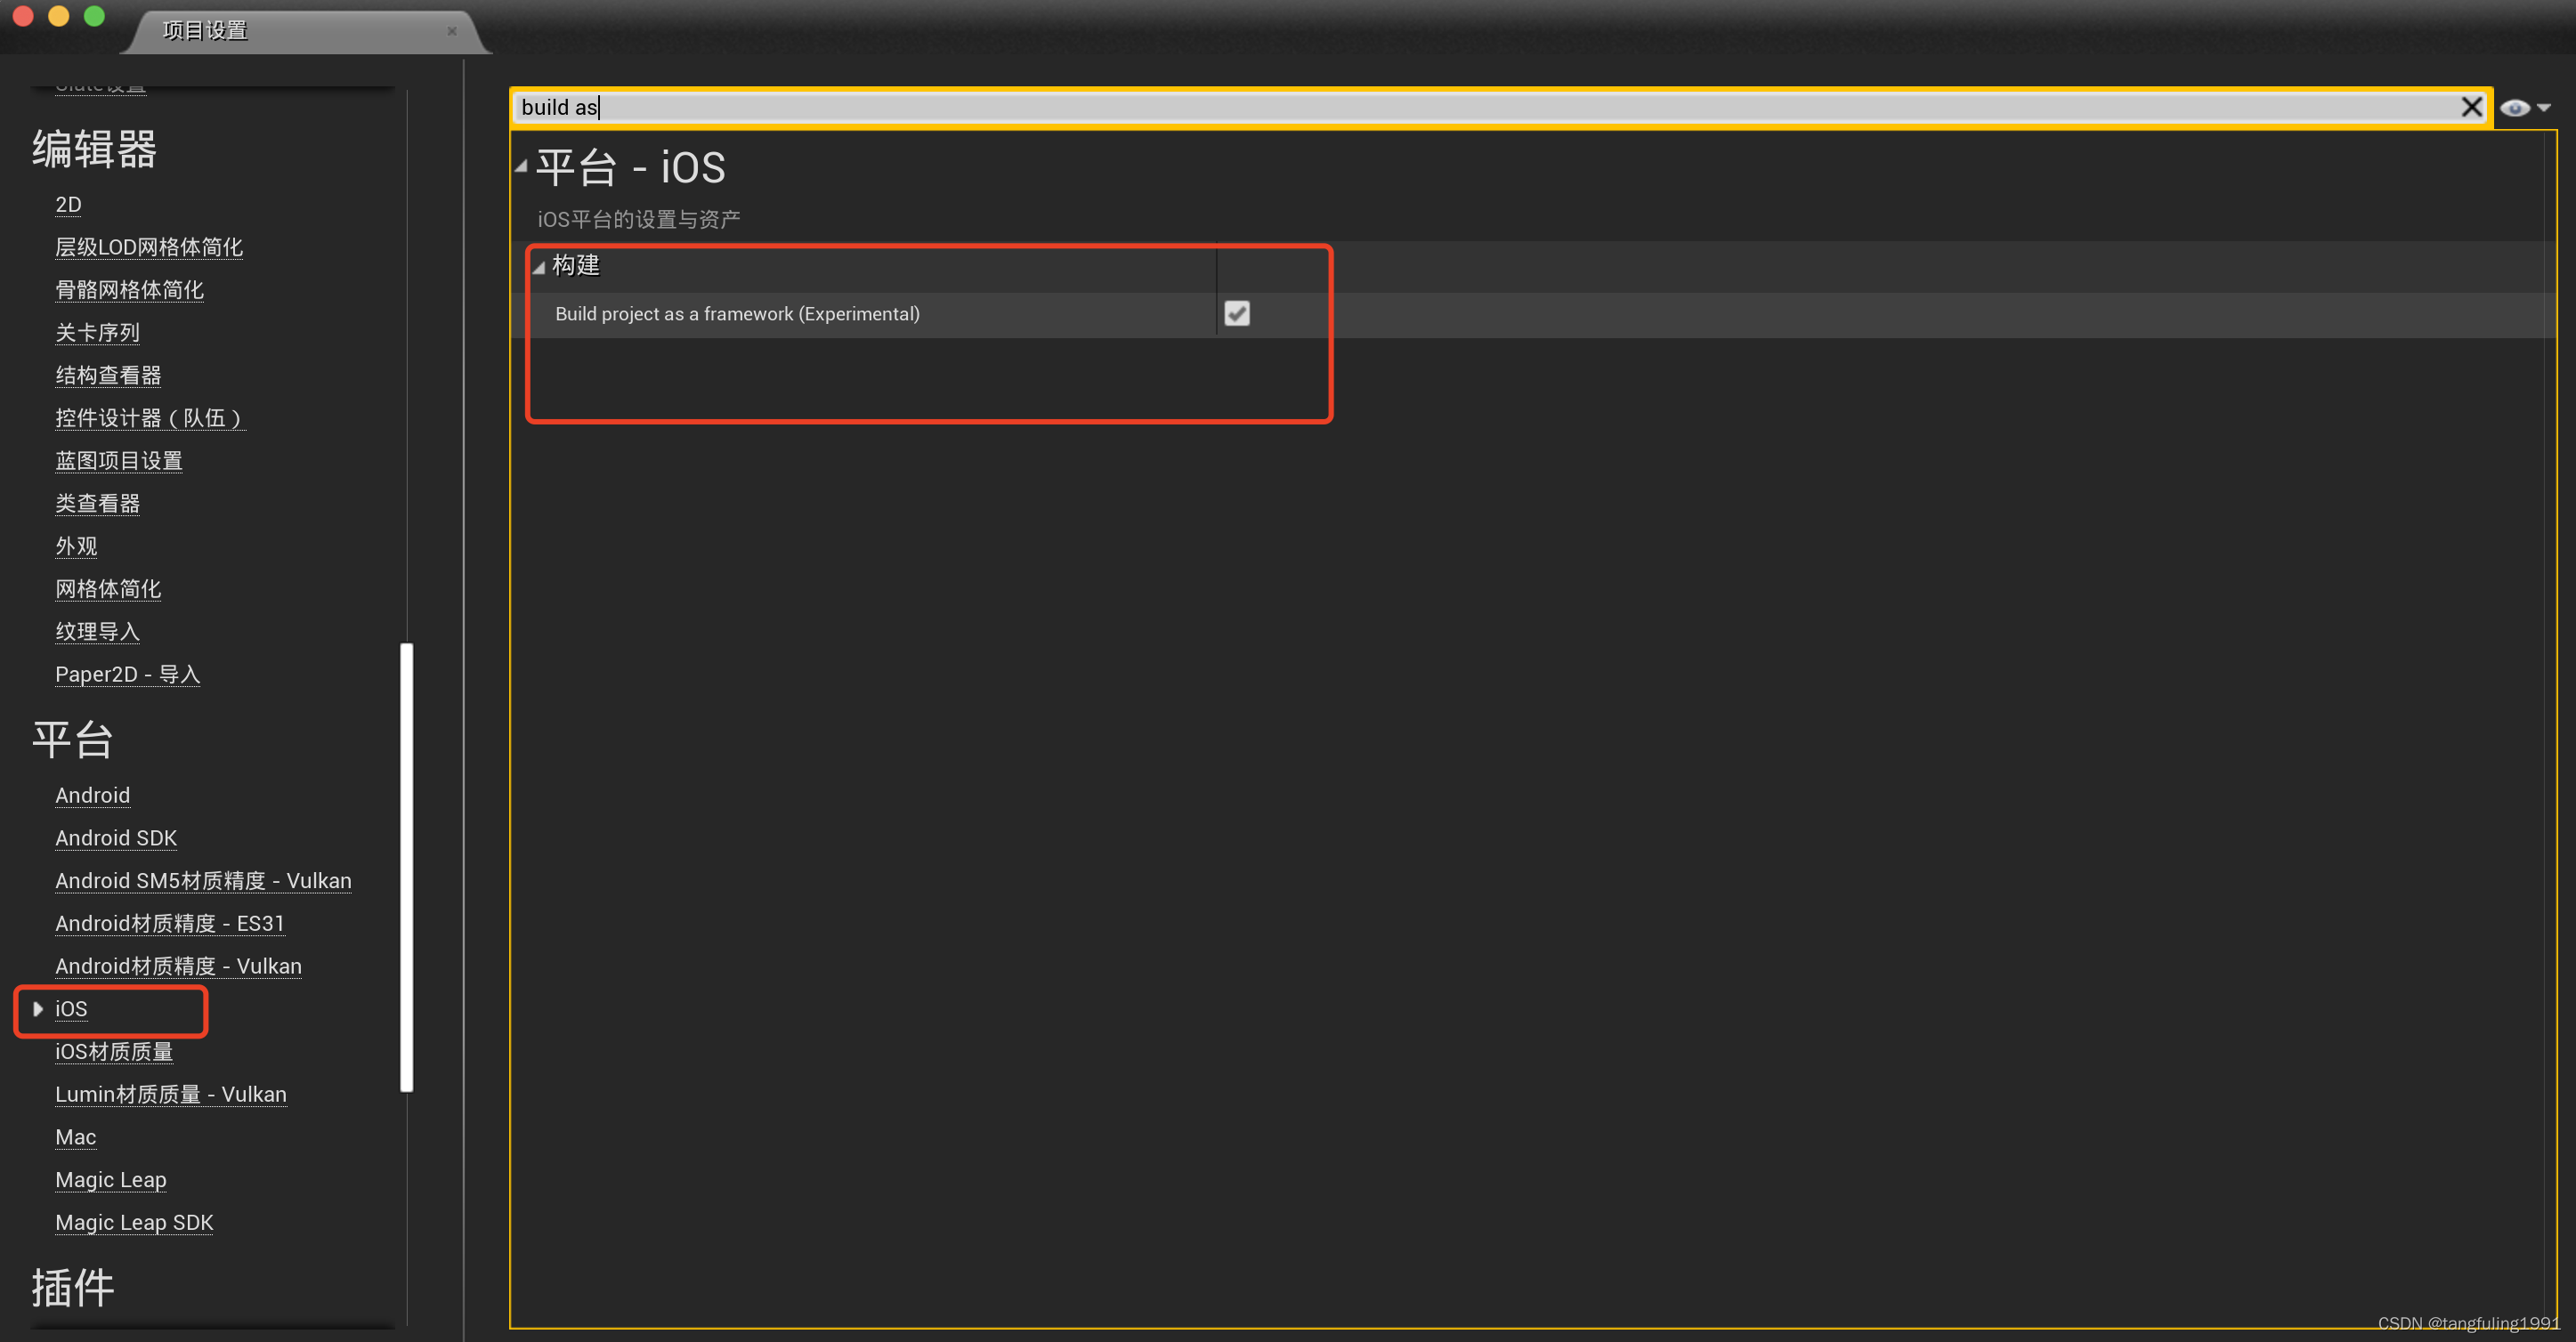Screen dimensions: 2576x1342
Task: Open 蓝图项目设置 page
Action: click(x=119, y=461)
